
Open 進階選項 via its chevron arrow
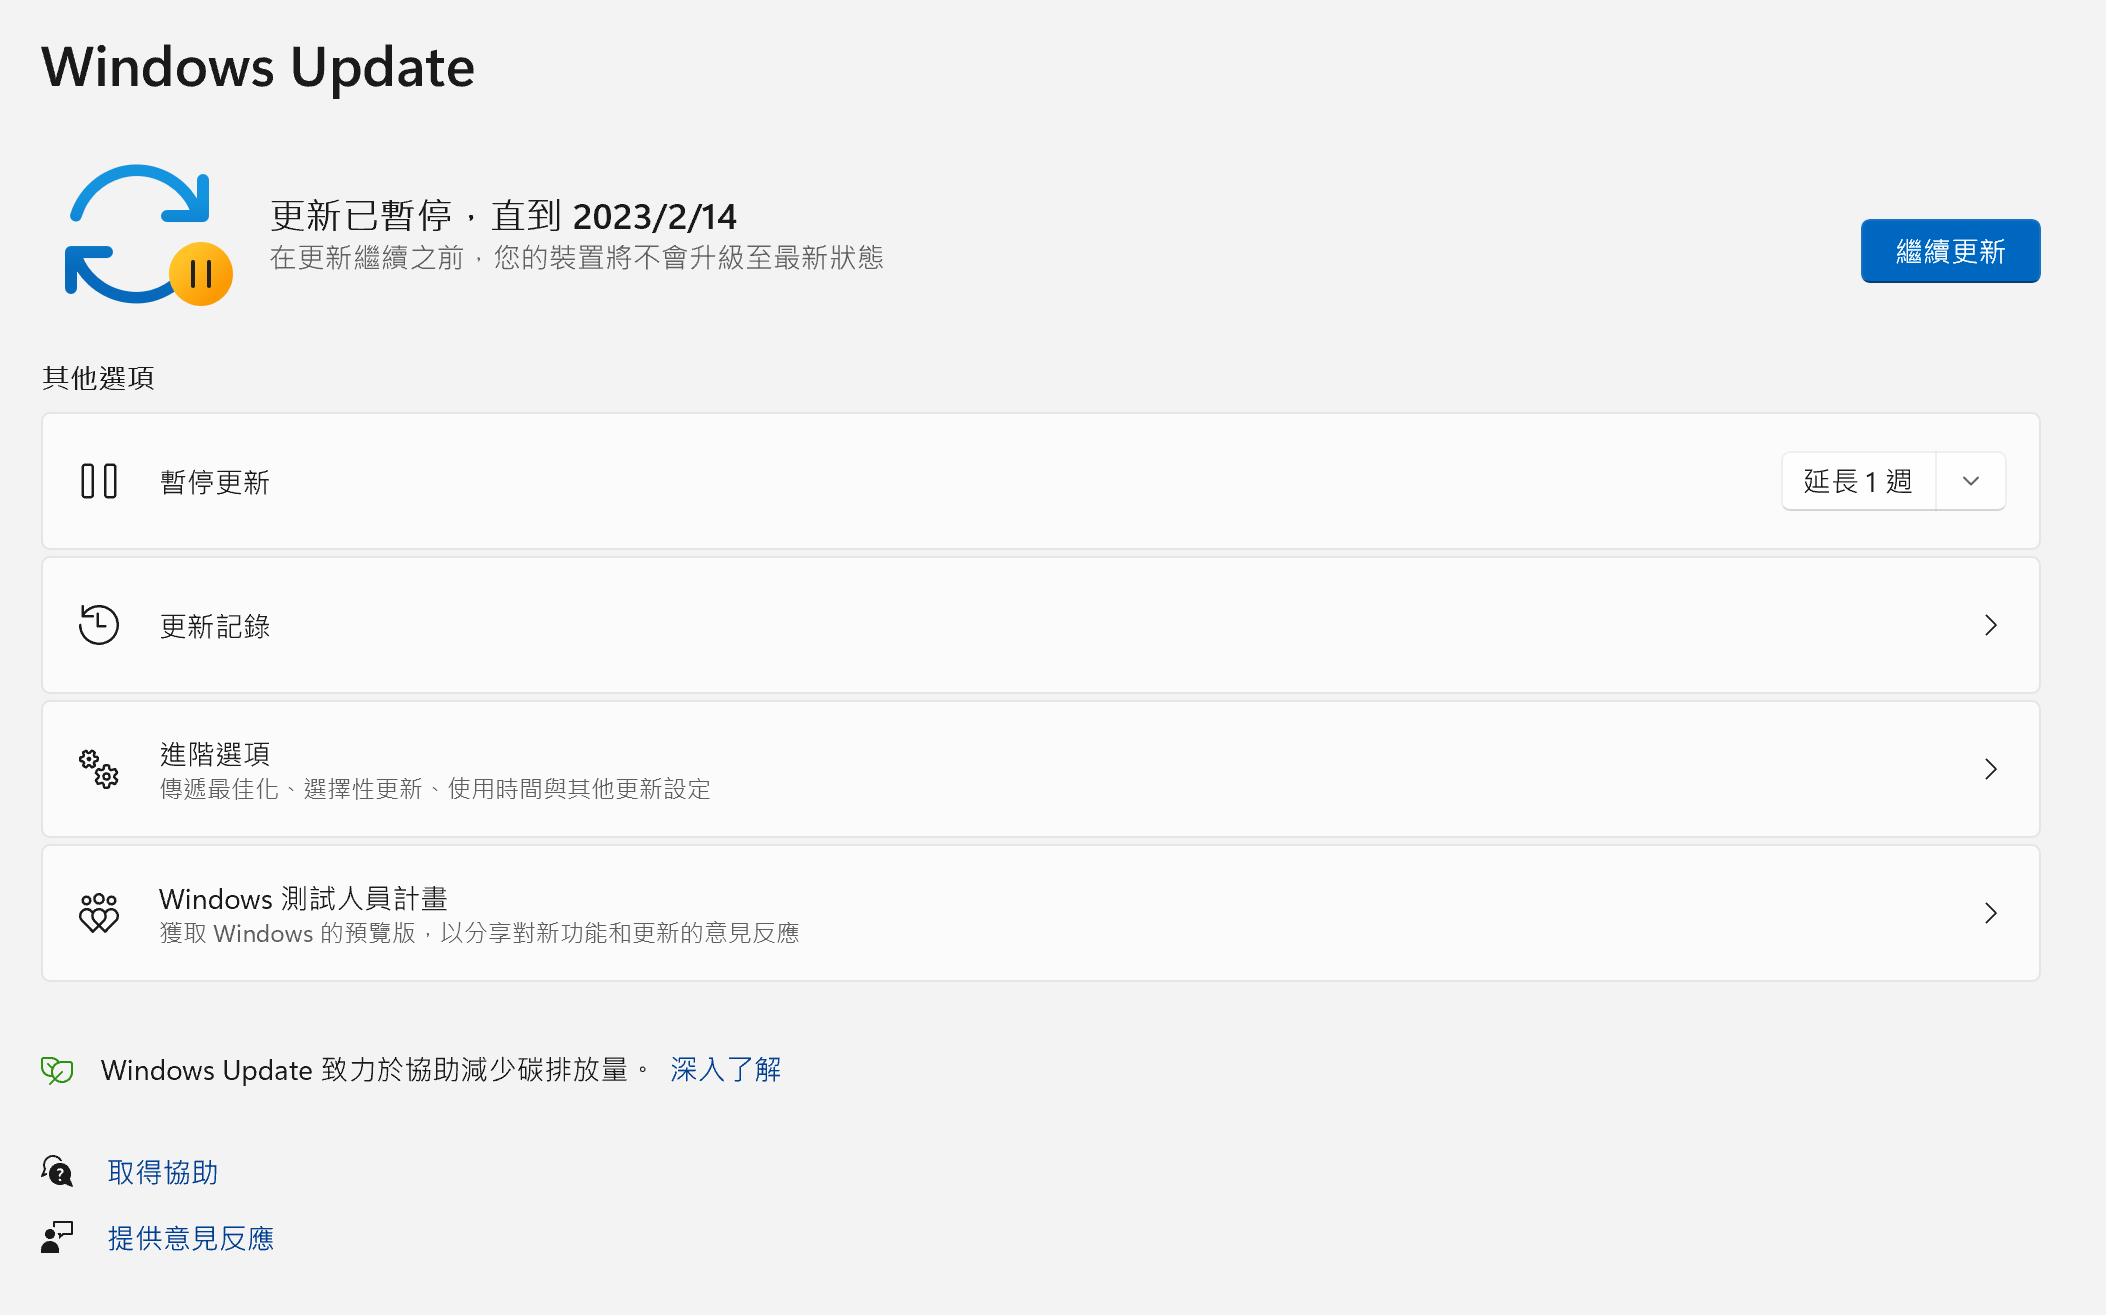1990,769
